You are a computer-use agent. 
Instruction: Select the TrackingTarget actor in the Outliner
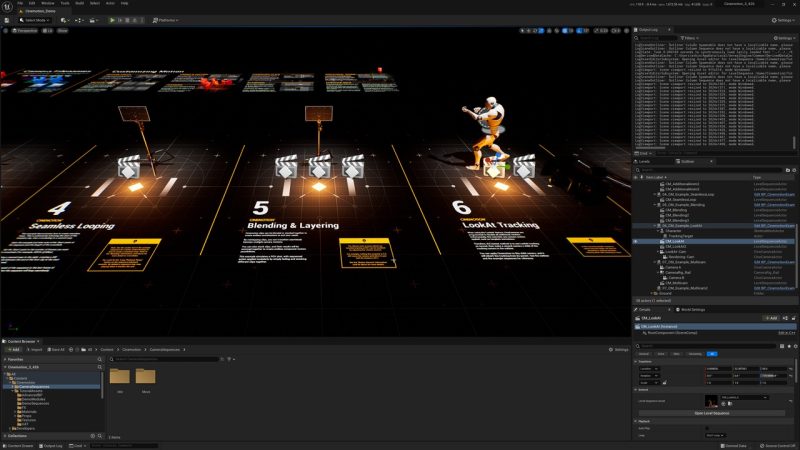point(681,236)
